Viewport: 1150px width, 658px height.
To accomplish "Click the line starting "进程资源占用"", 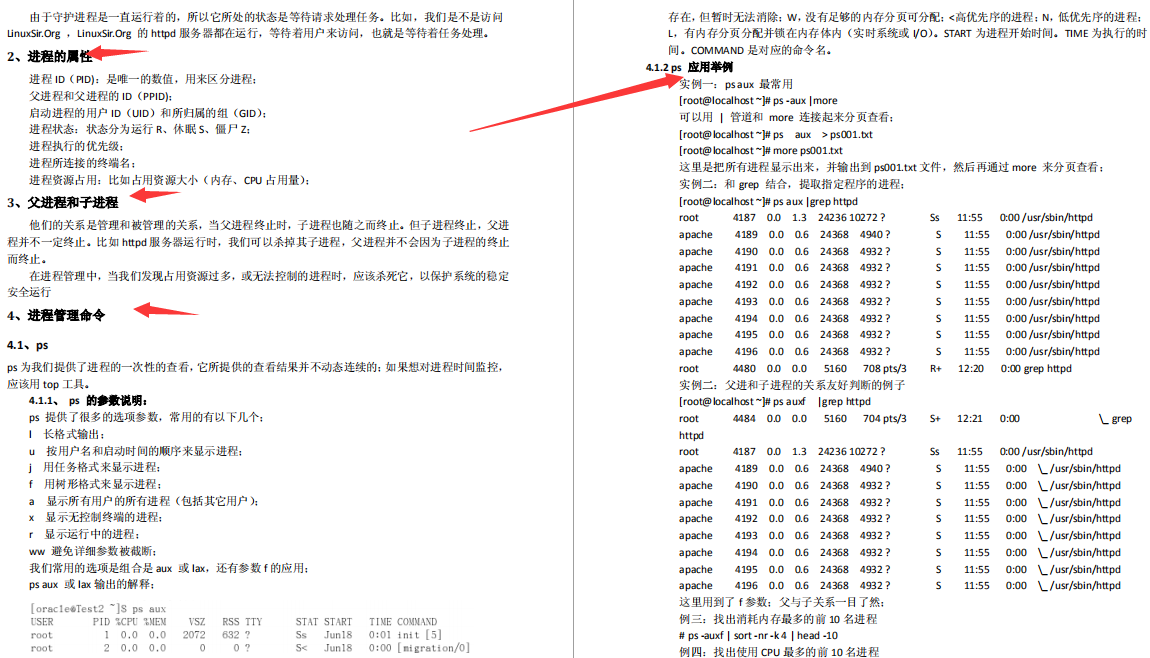I will 169,180.
